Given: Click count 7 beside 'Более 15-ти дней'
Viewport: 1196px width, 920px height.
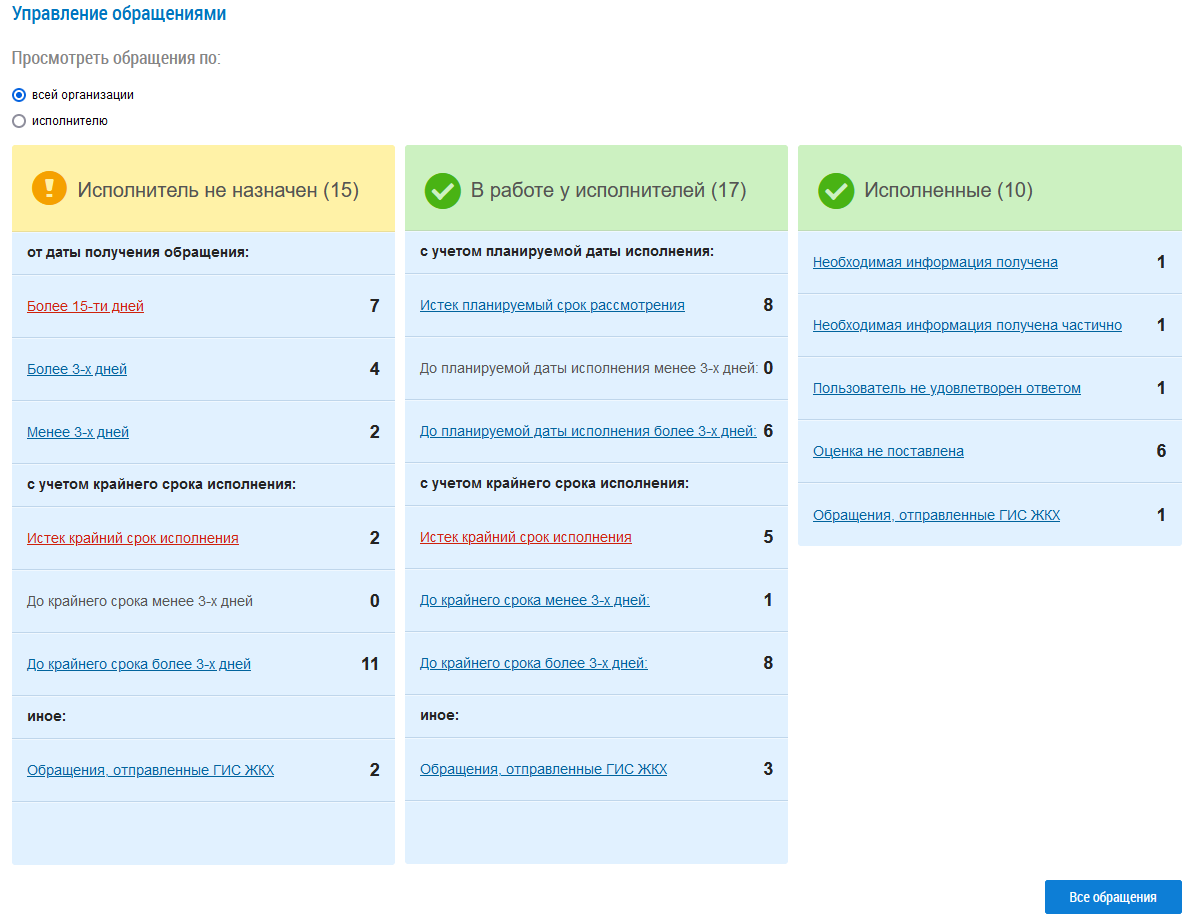Looking at the screenshot, I should pyautogui.click(x=375, y=306).
